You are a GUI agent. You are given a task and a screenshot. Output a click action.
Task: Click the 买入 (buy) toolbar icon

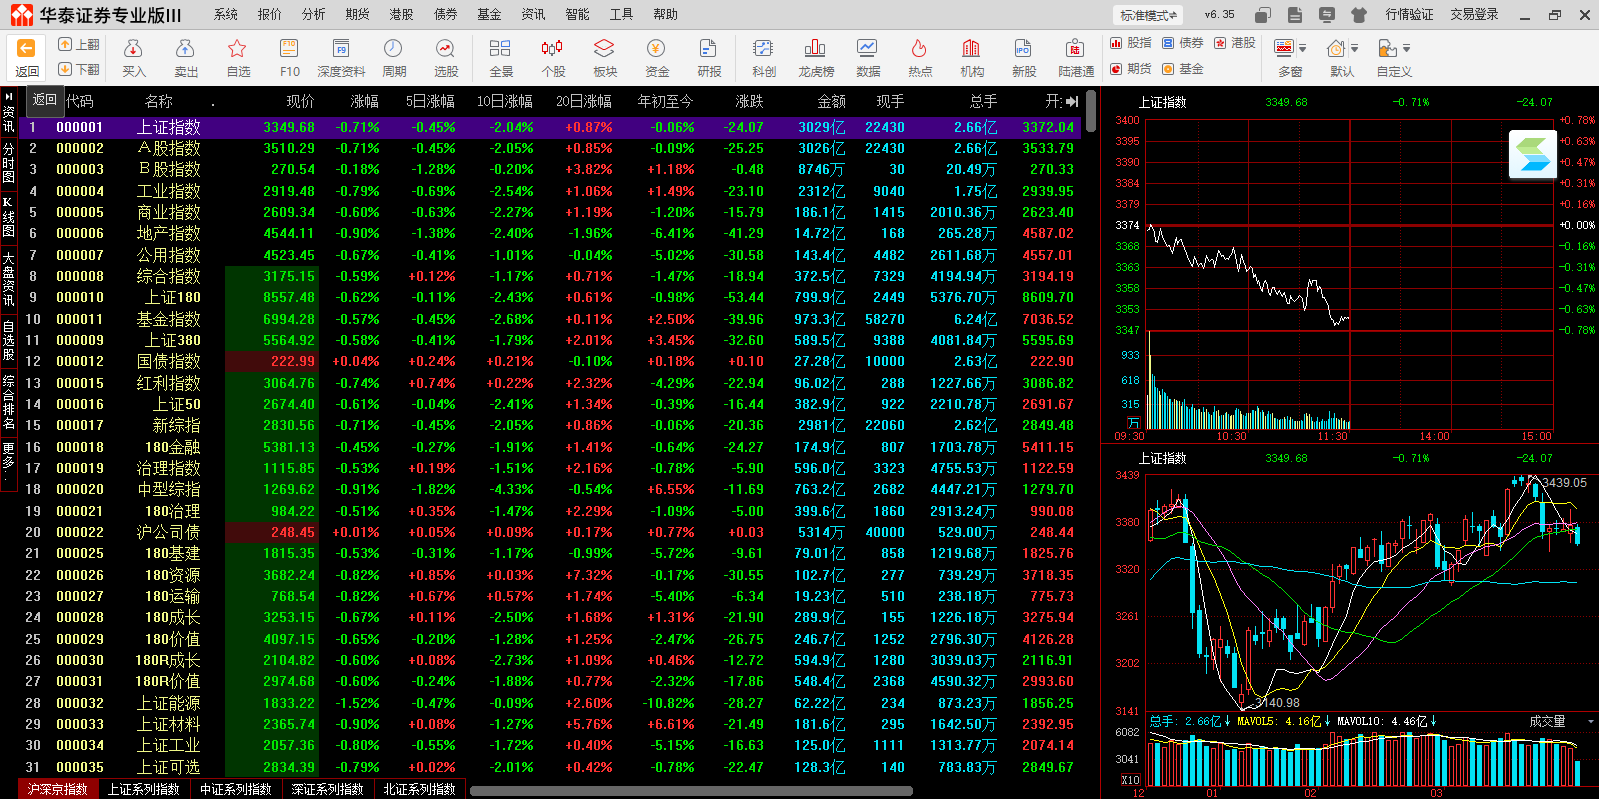click(x=133, y=57)
